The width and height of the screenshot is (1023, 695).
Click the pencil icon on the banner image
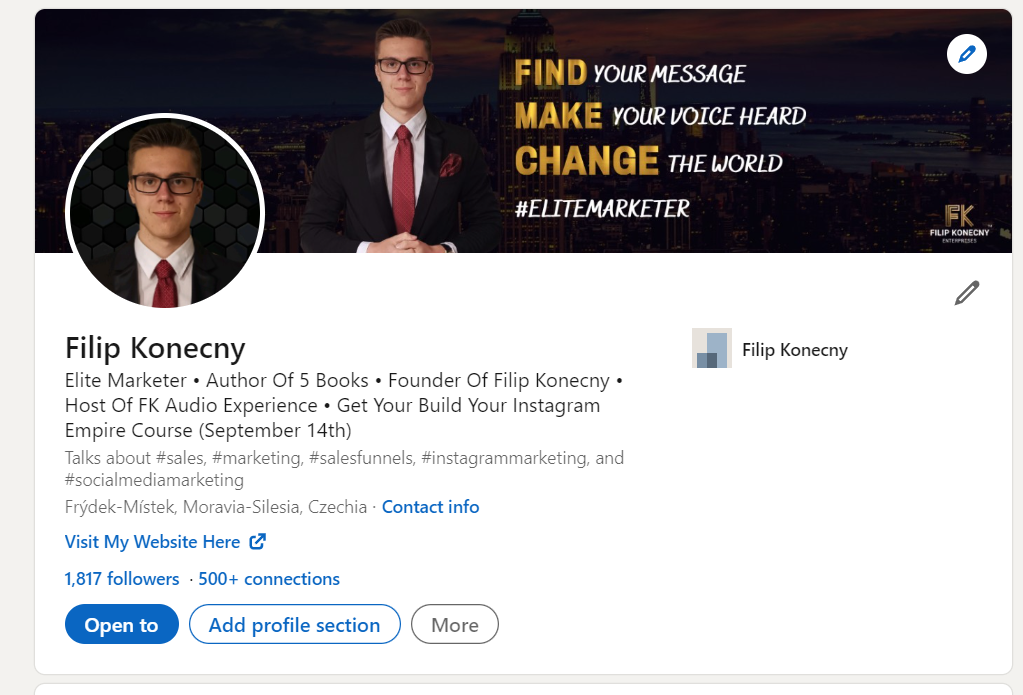coord(965,54)
